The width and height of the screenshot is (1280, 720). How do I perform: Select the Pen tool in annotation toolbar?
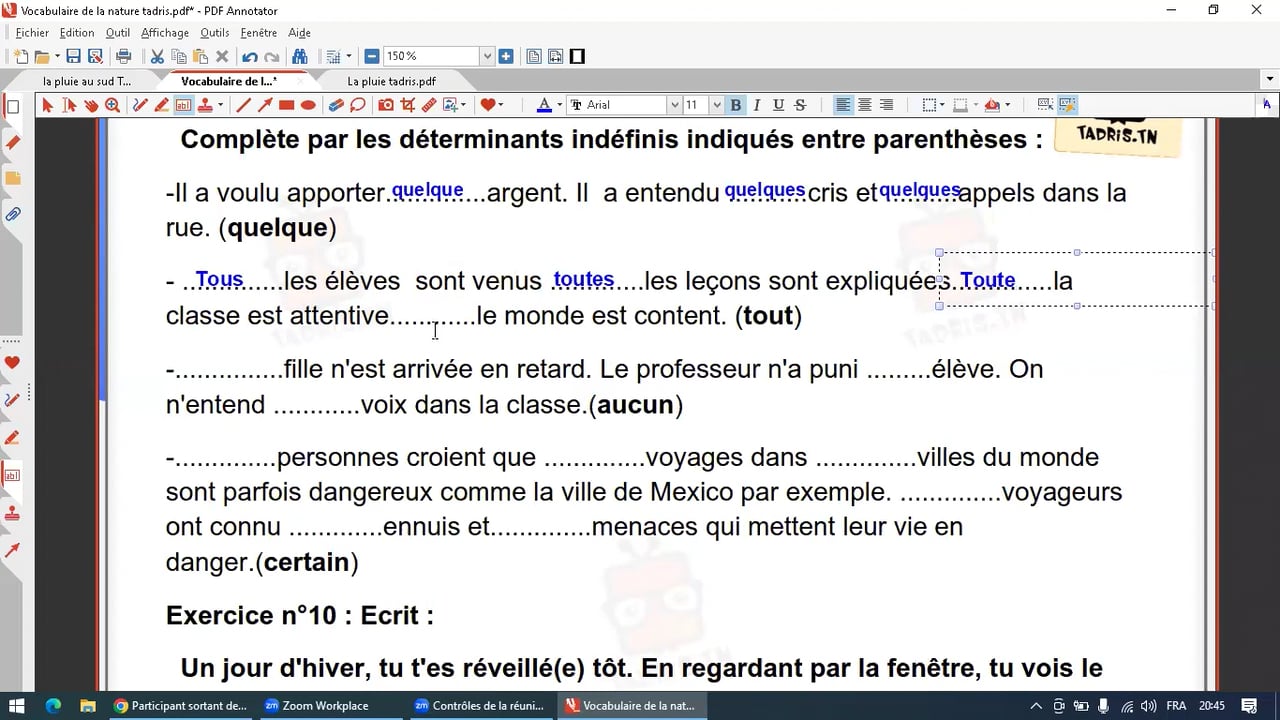point(140,105)
